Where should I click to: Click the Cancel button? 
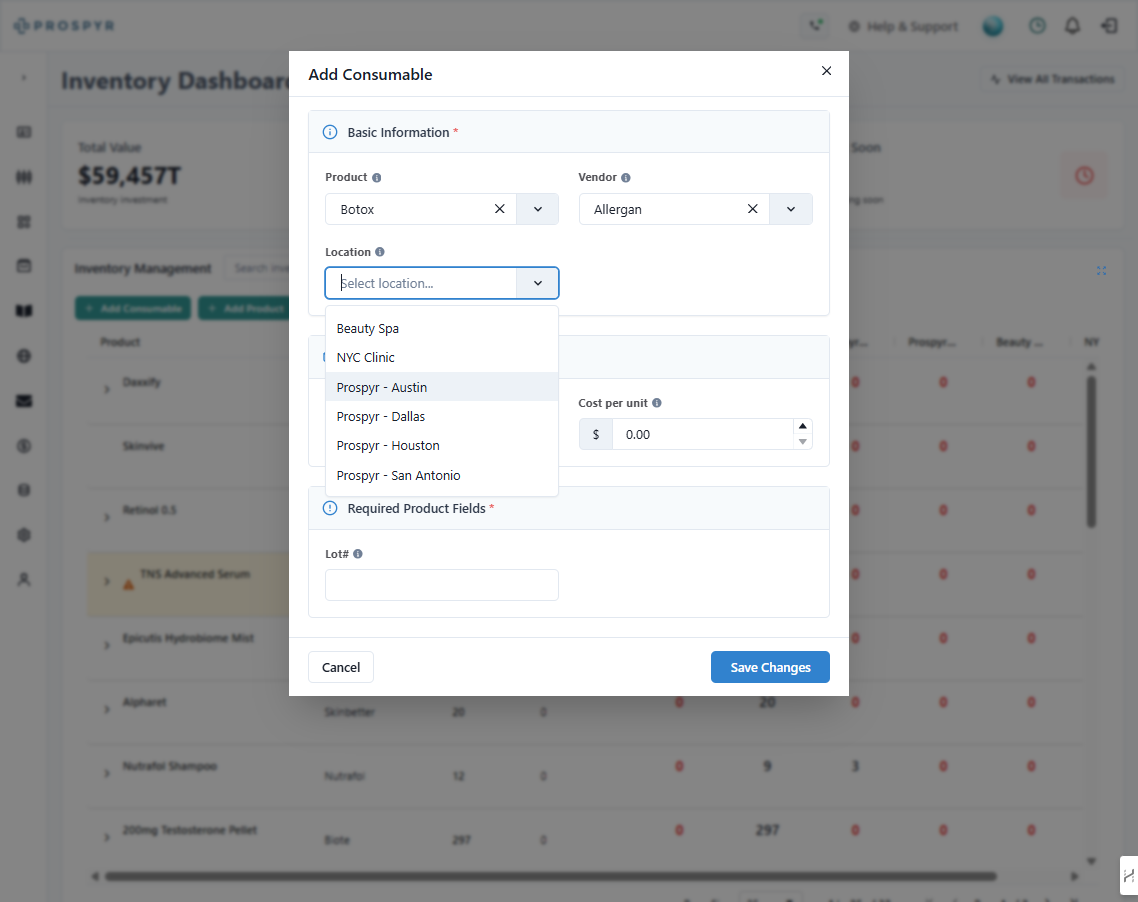tap(341, 667)
